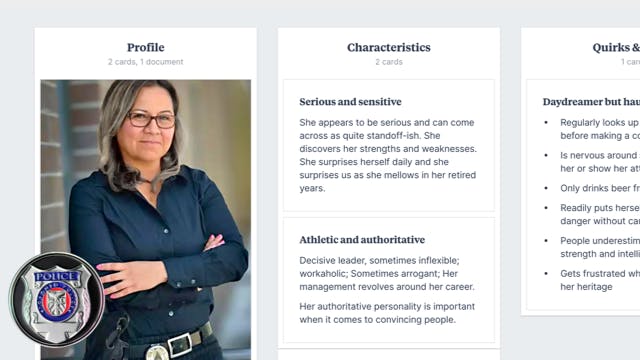Click the Athletic and authoritative heading
This screenshot has width=640, height=360.
click(362, 240)
